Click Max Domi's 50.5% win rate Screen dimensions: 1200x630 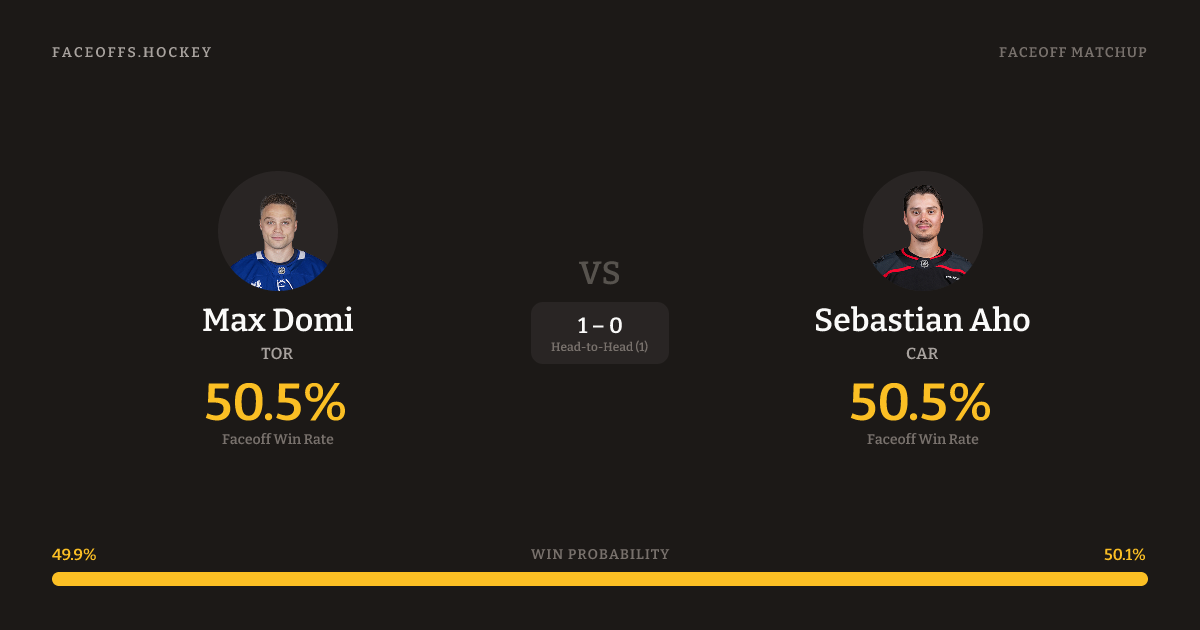tap(275, 402)
